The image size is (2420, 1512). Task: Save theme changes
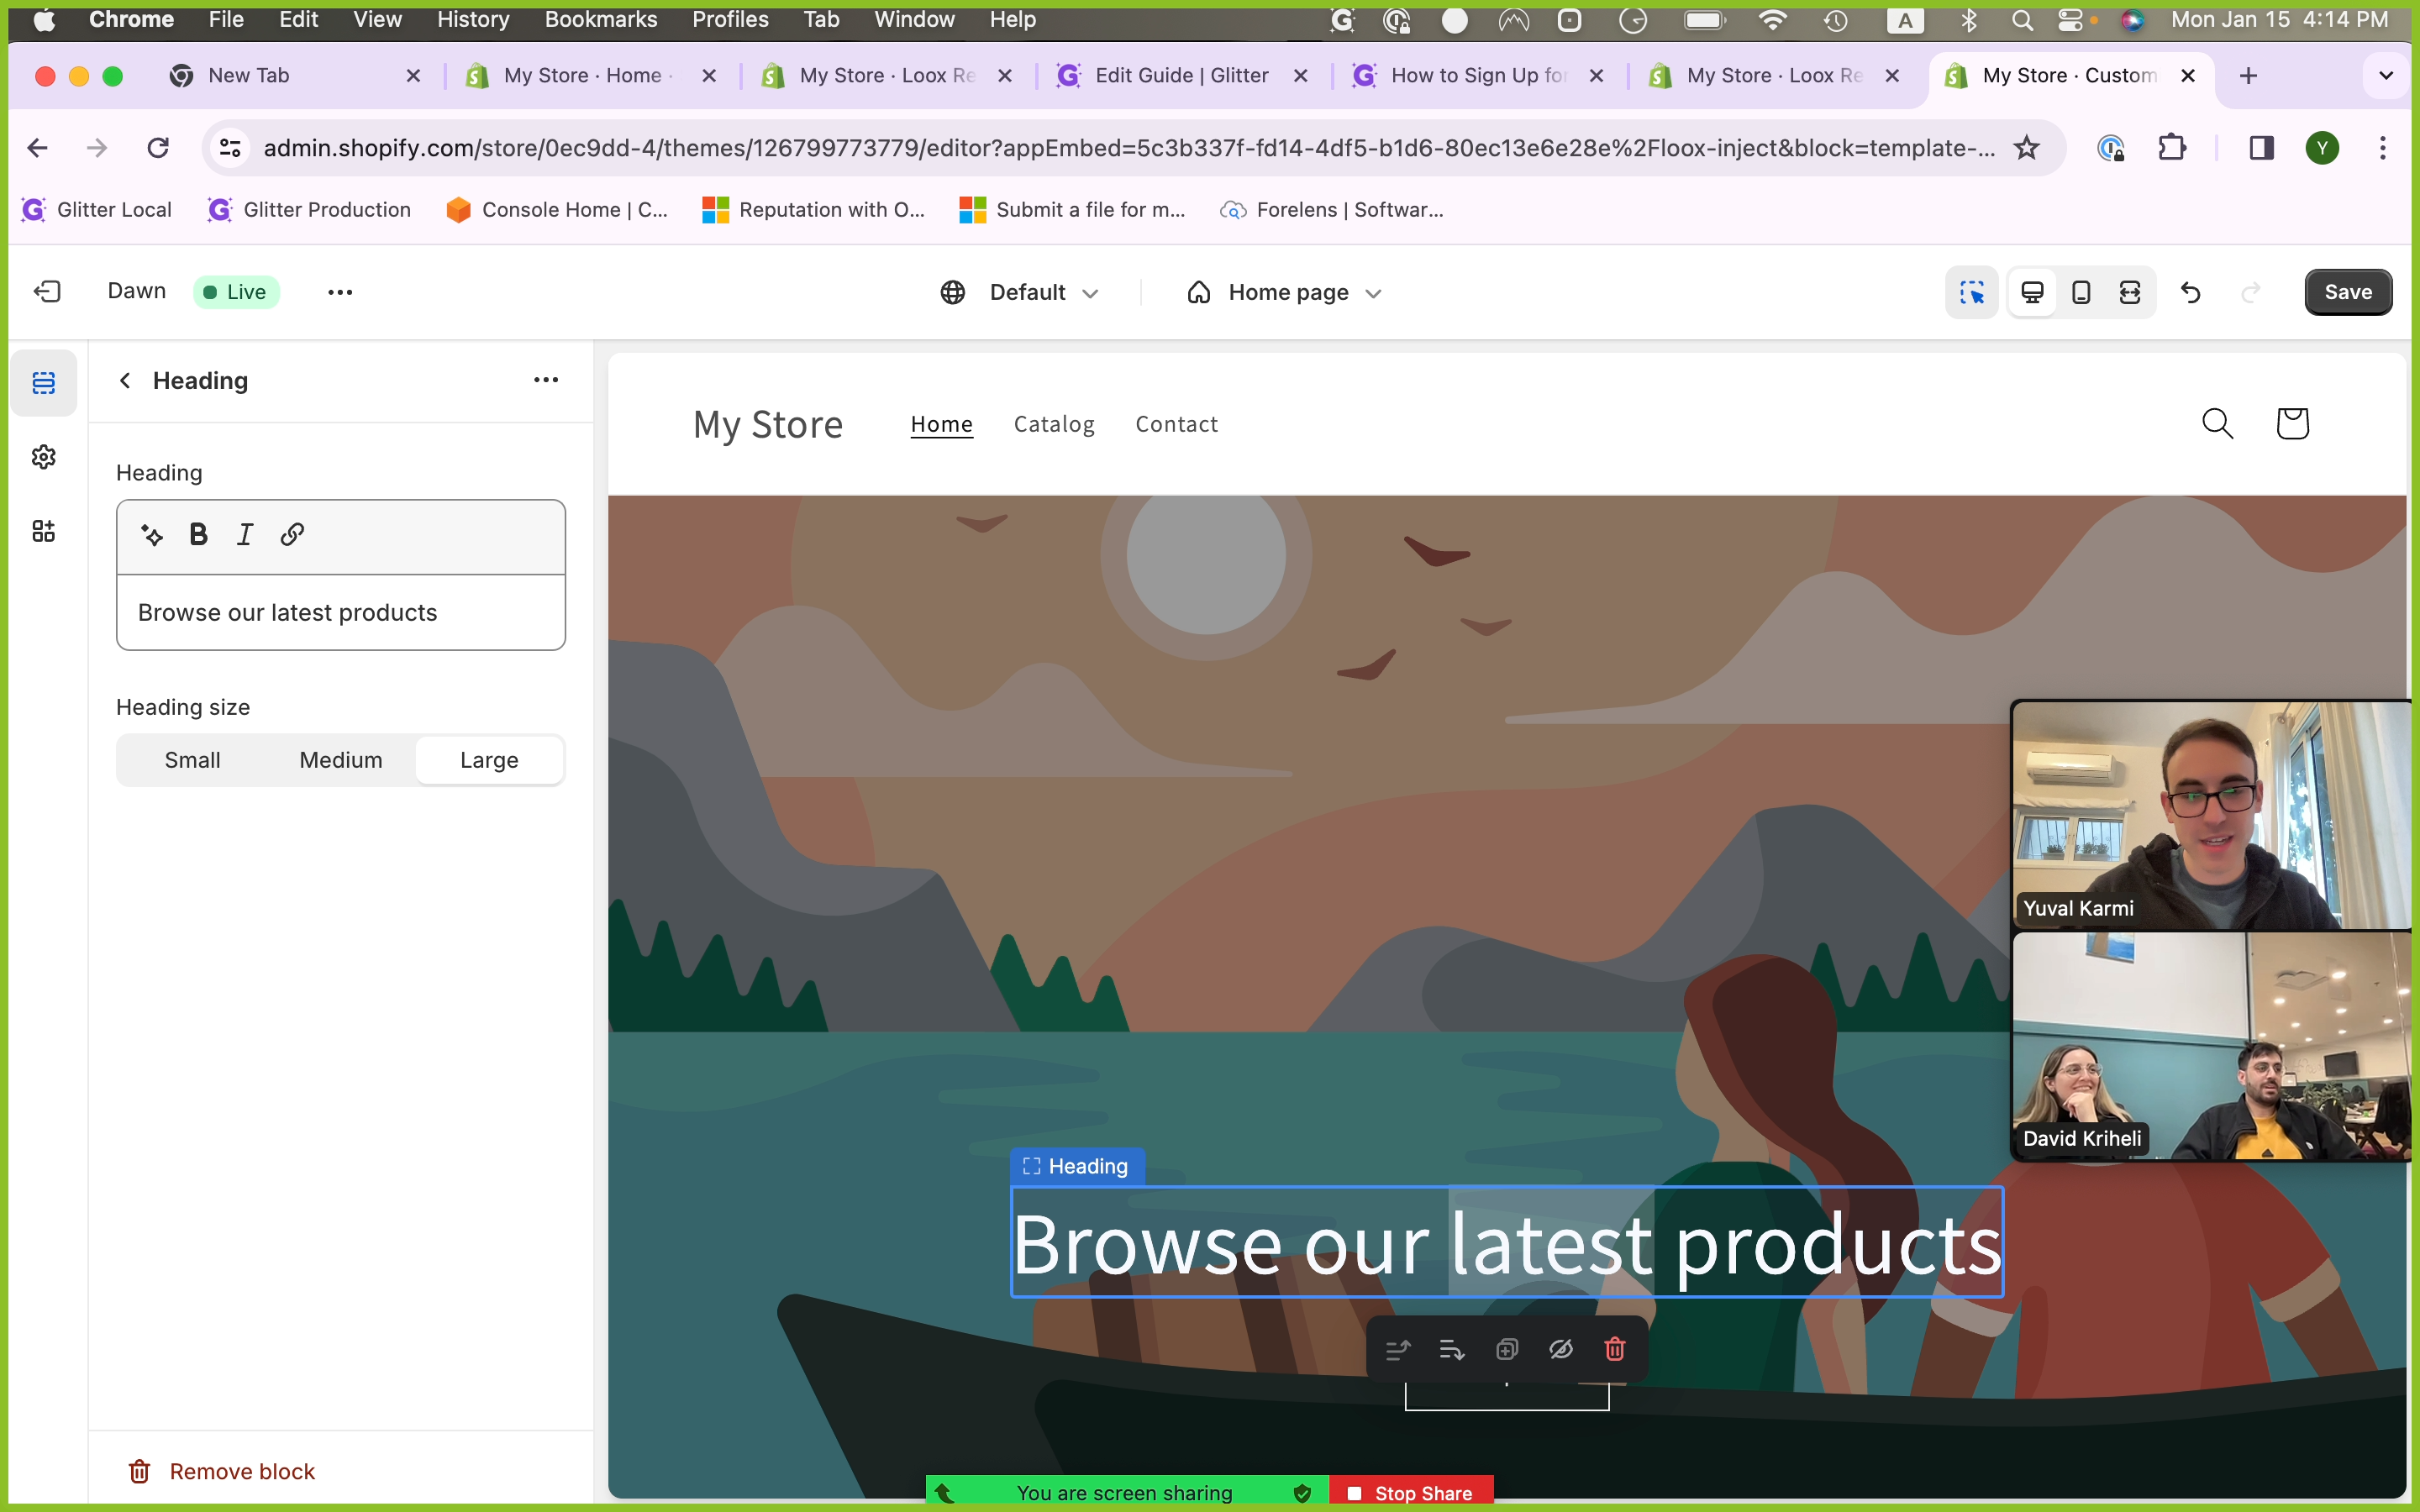(x=2347, y=292)
